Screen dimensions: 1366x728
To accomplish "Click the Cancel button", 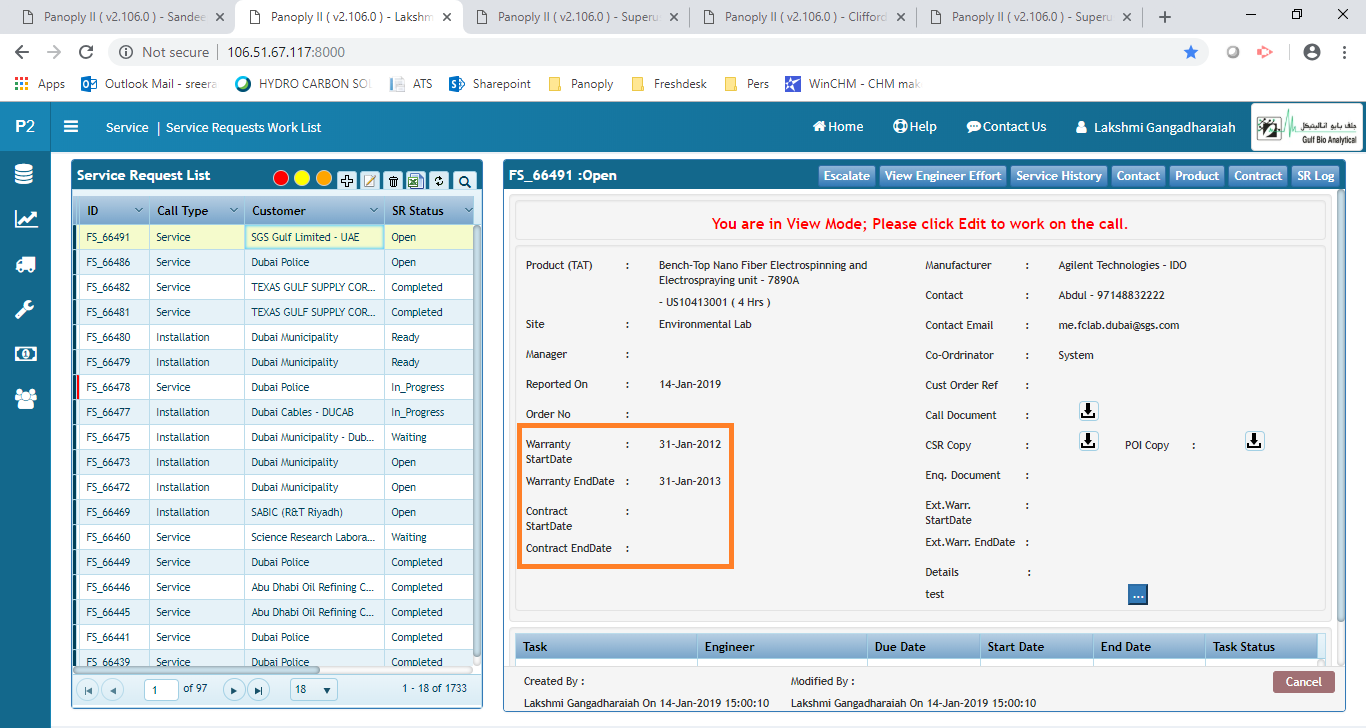I will click(x=1303, y=682).
